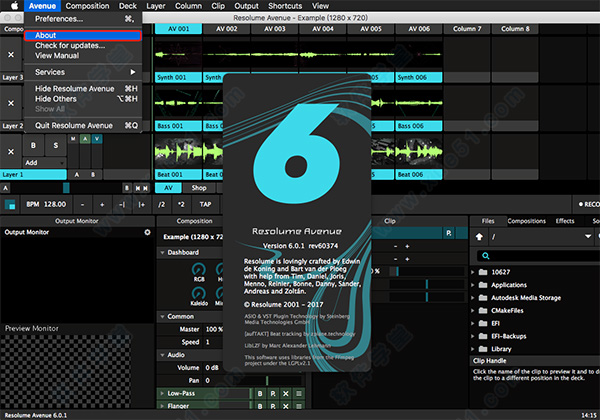This screenshot has height=420, width=600.
Task: Snap crossfader to side B
Action: (127, 188)
